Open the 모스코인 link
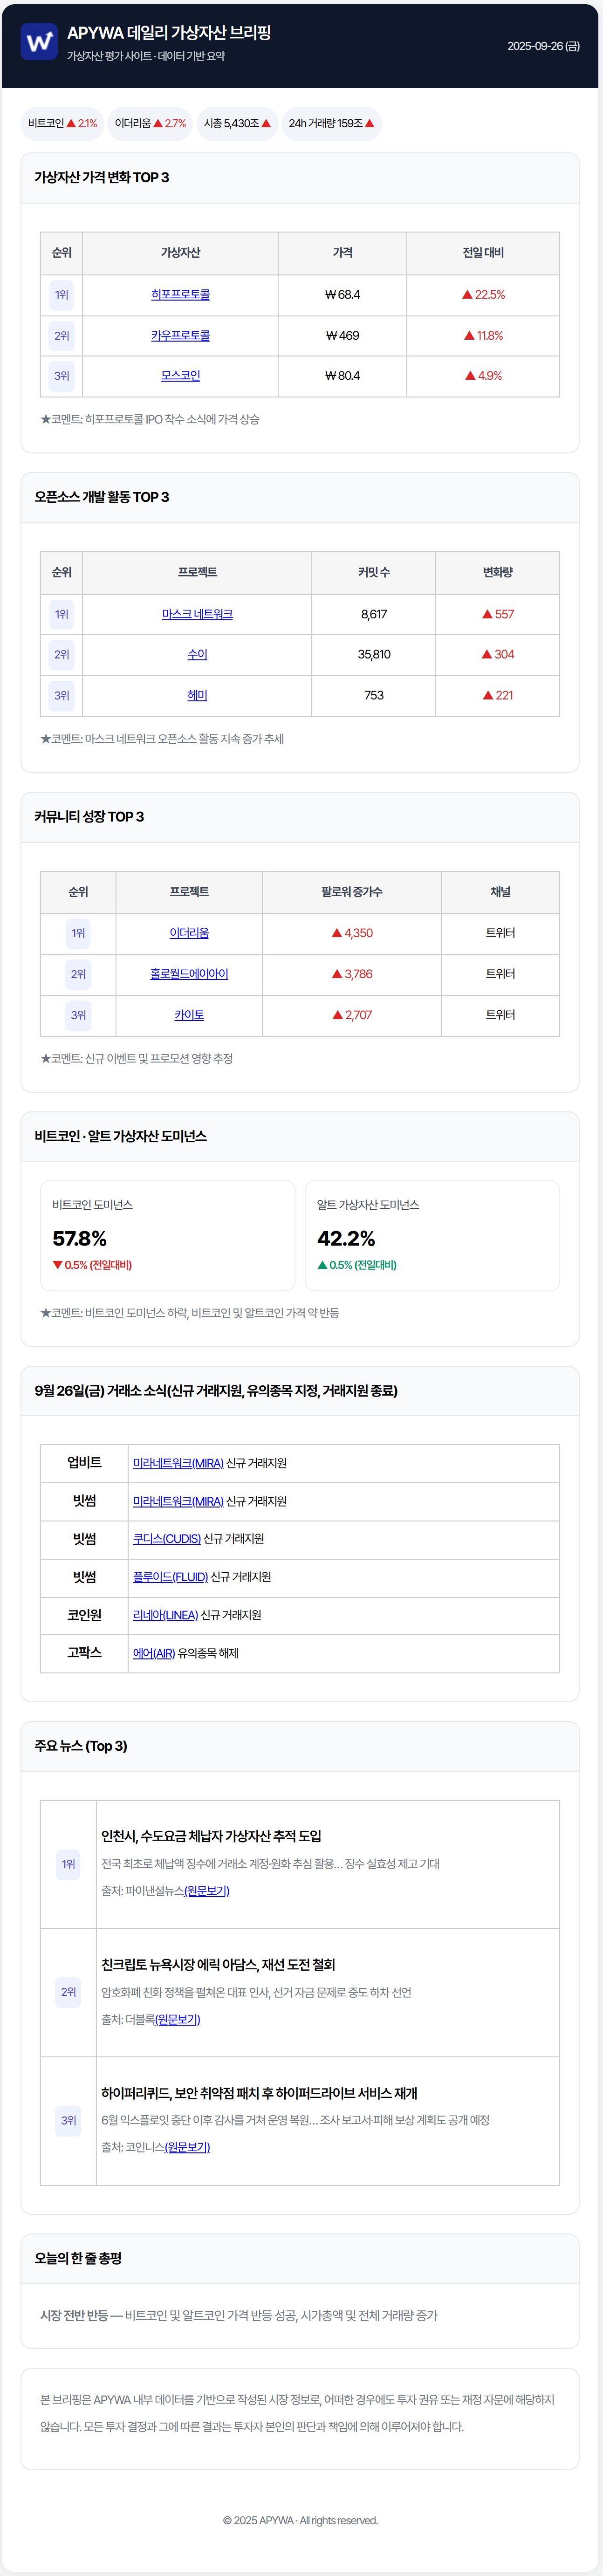The width and height of the screenshot is (603, 2576). pos(180,376)
